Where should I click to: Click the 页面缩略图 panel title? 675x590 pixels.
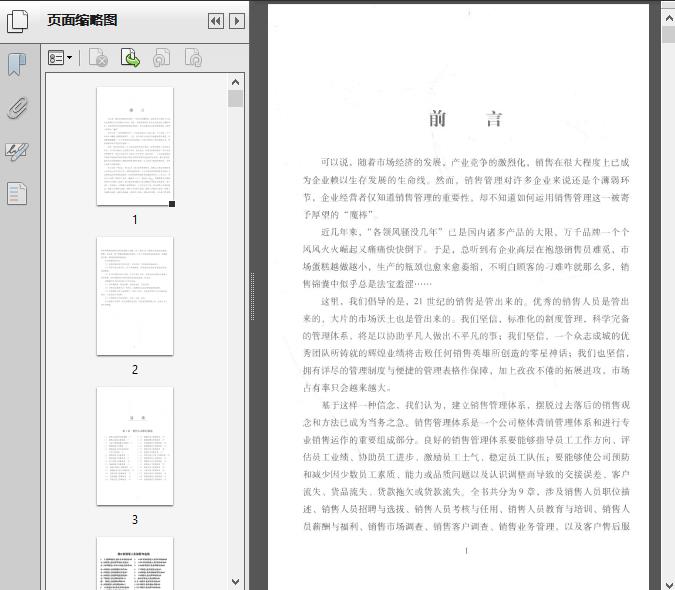point(82,20)
